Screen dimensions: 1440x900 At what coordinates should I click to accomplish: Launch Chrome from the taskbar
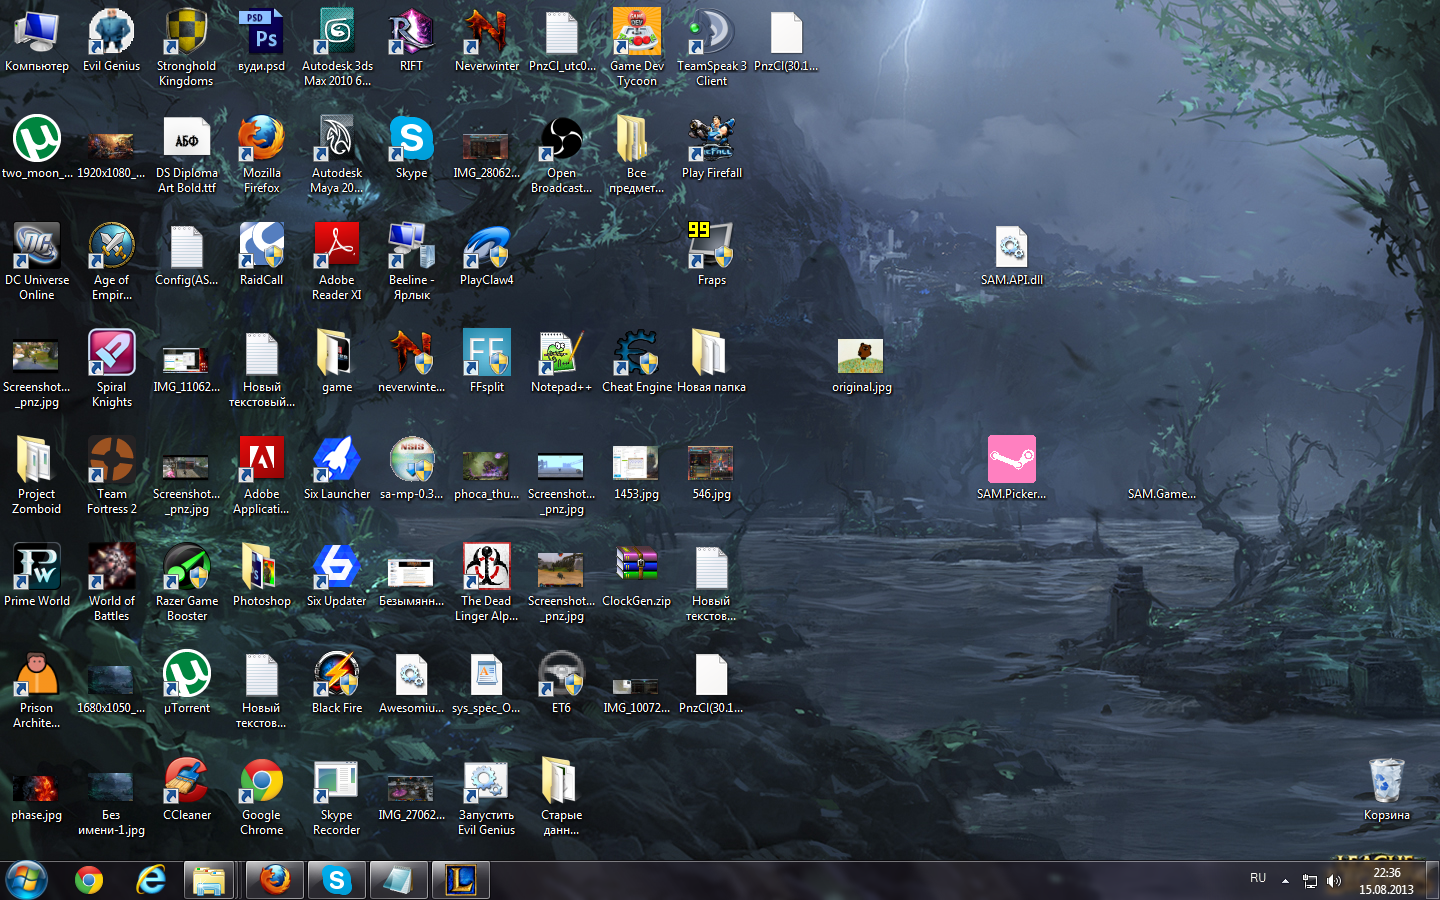point(89,880)
